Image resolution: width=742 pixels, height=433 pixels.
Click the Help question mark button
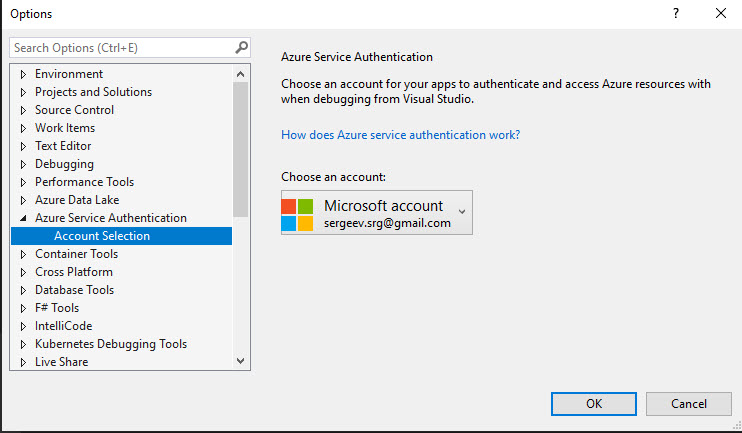coord(676,13)
